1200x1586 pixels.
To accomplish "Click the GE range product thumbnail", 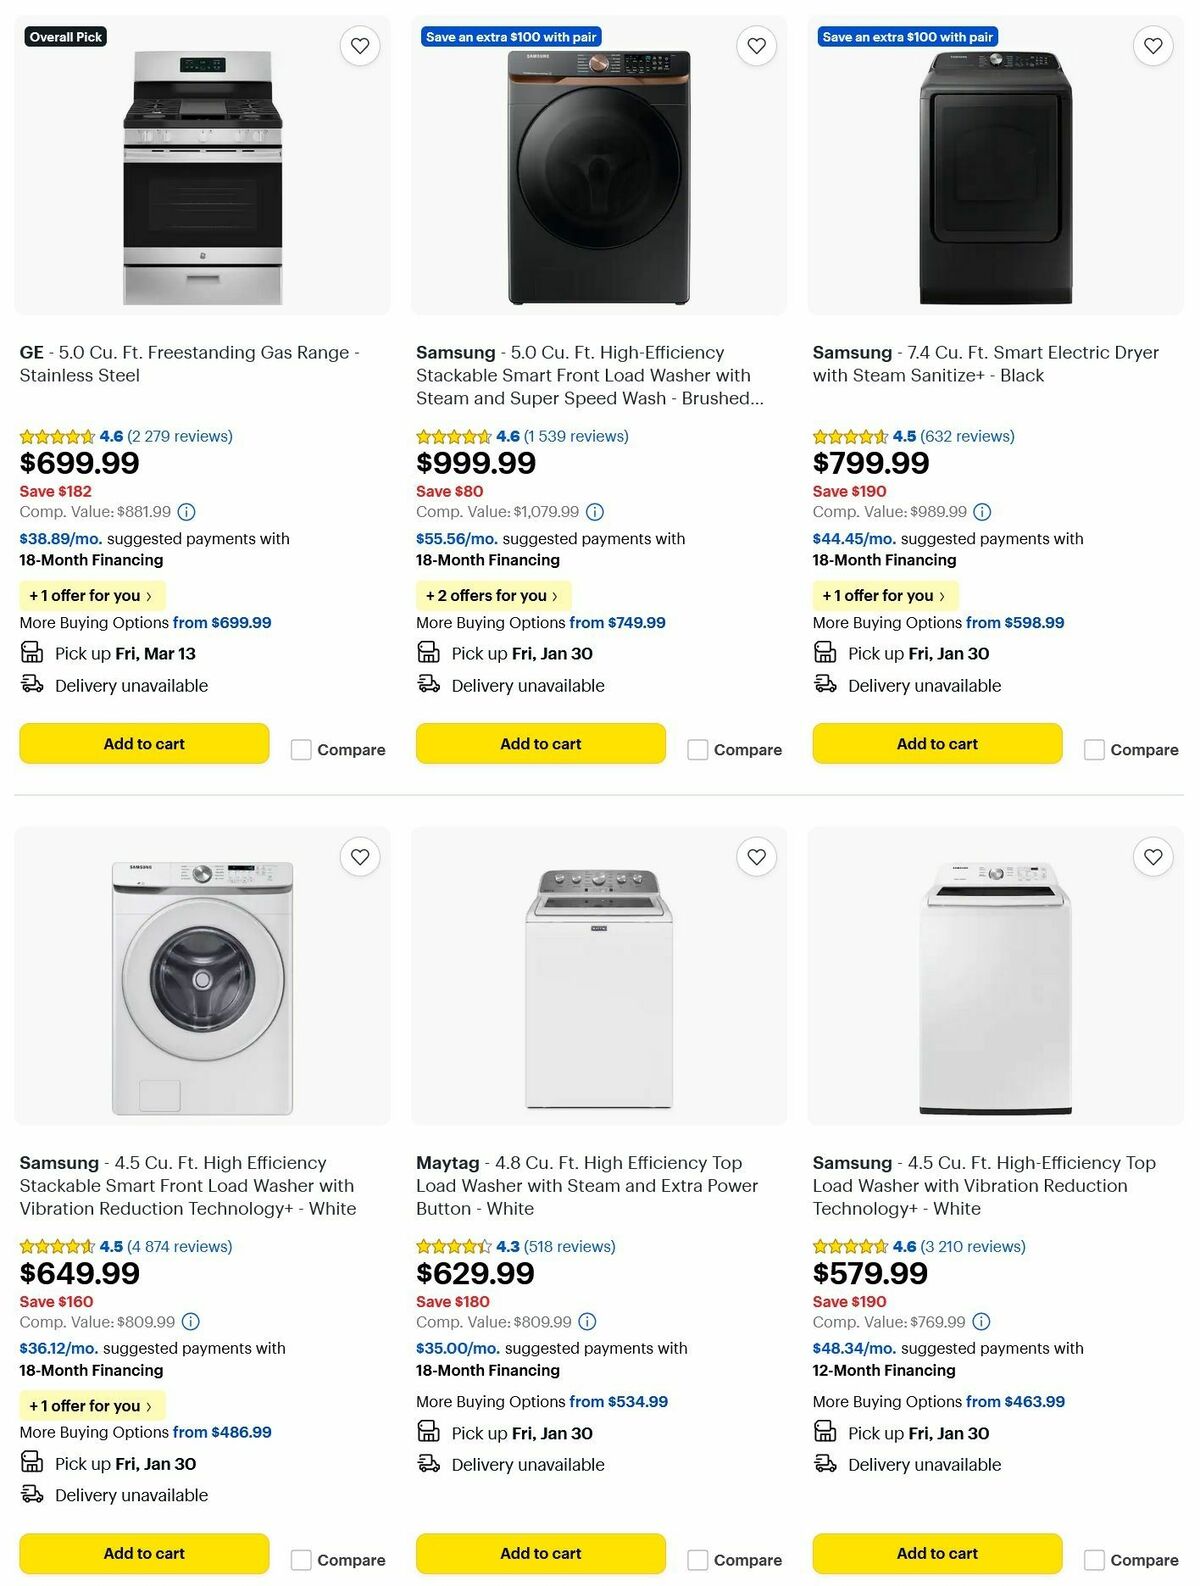I will (202, 165).
